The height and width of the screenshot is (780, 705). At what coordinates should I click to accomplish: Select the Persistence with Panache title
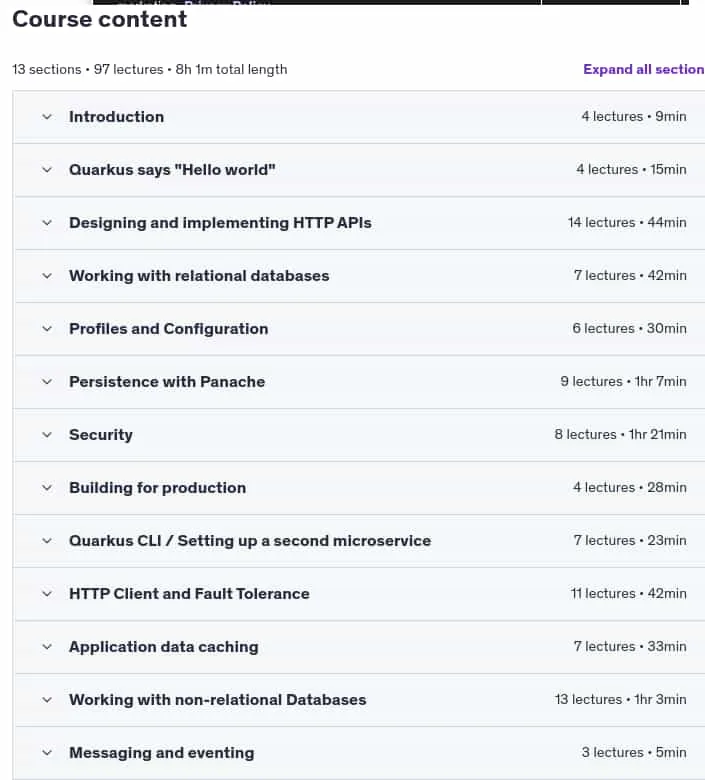(x=167, y=382)
